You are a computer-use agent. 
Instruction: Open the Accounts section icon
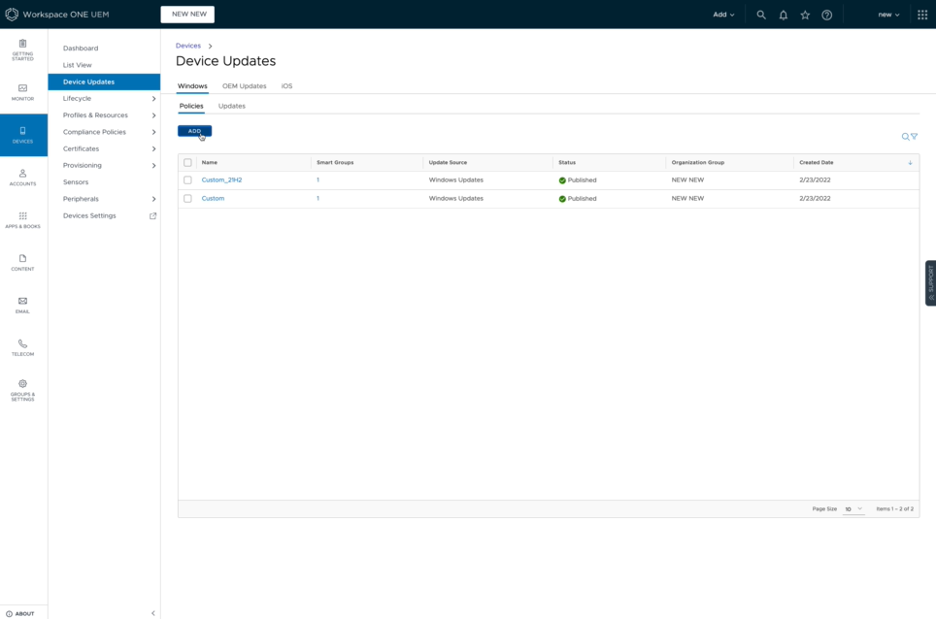click(x=23, y=177)
